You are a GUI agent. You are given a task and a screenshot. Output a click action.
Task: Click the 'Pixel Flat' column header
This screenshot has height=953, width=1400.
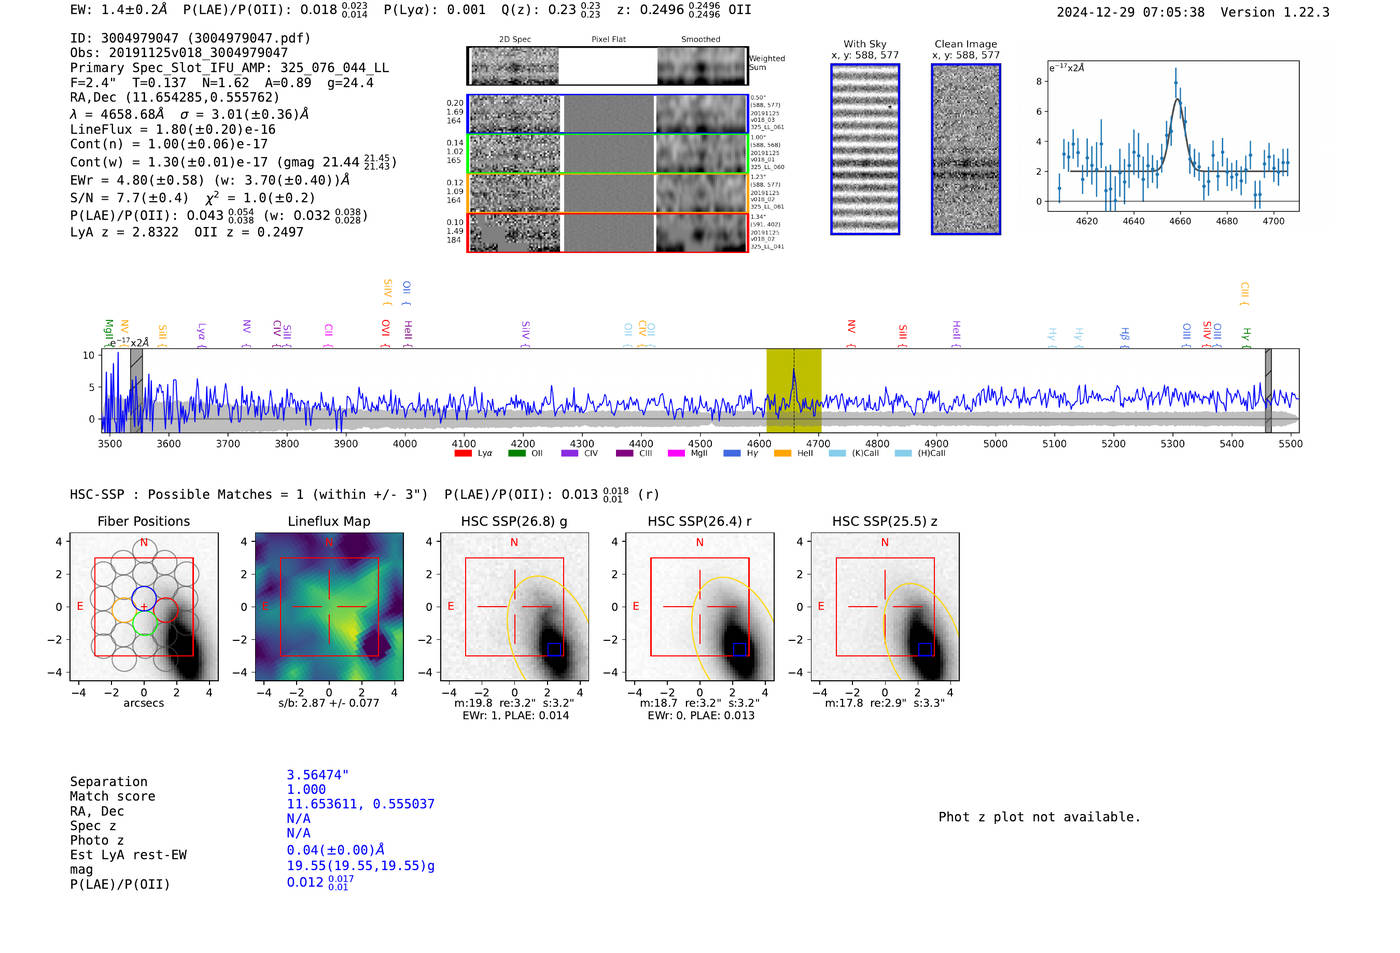click(x=608, y=39)
